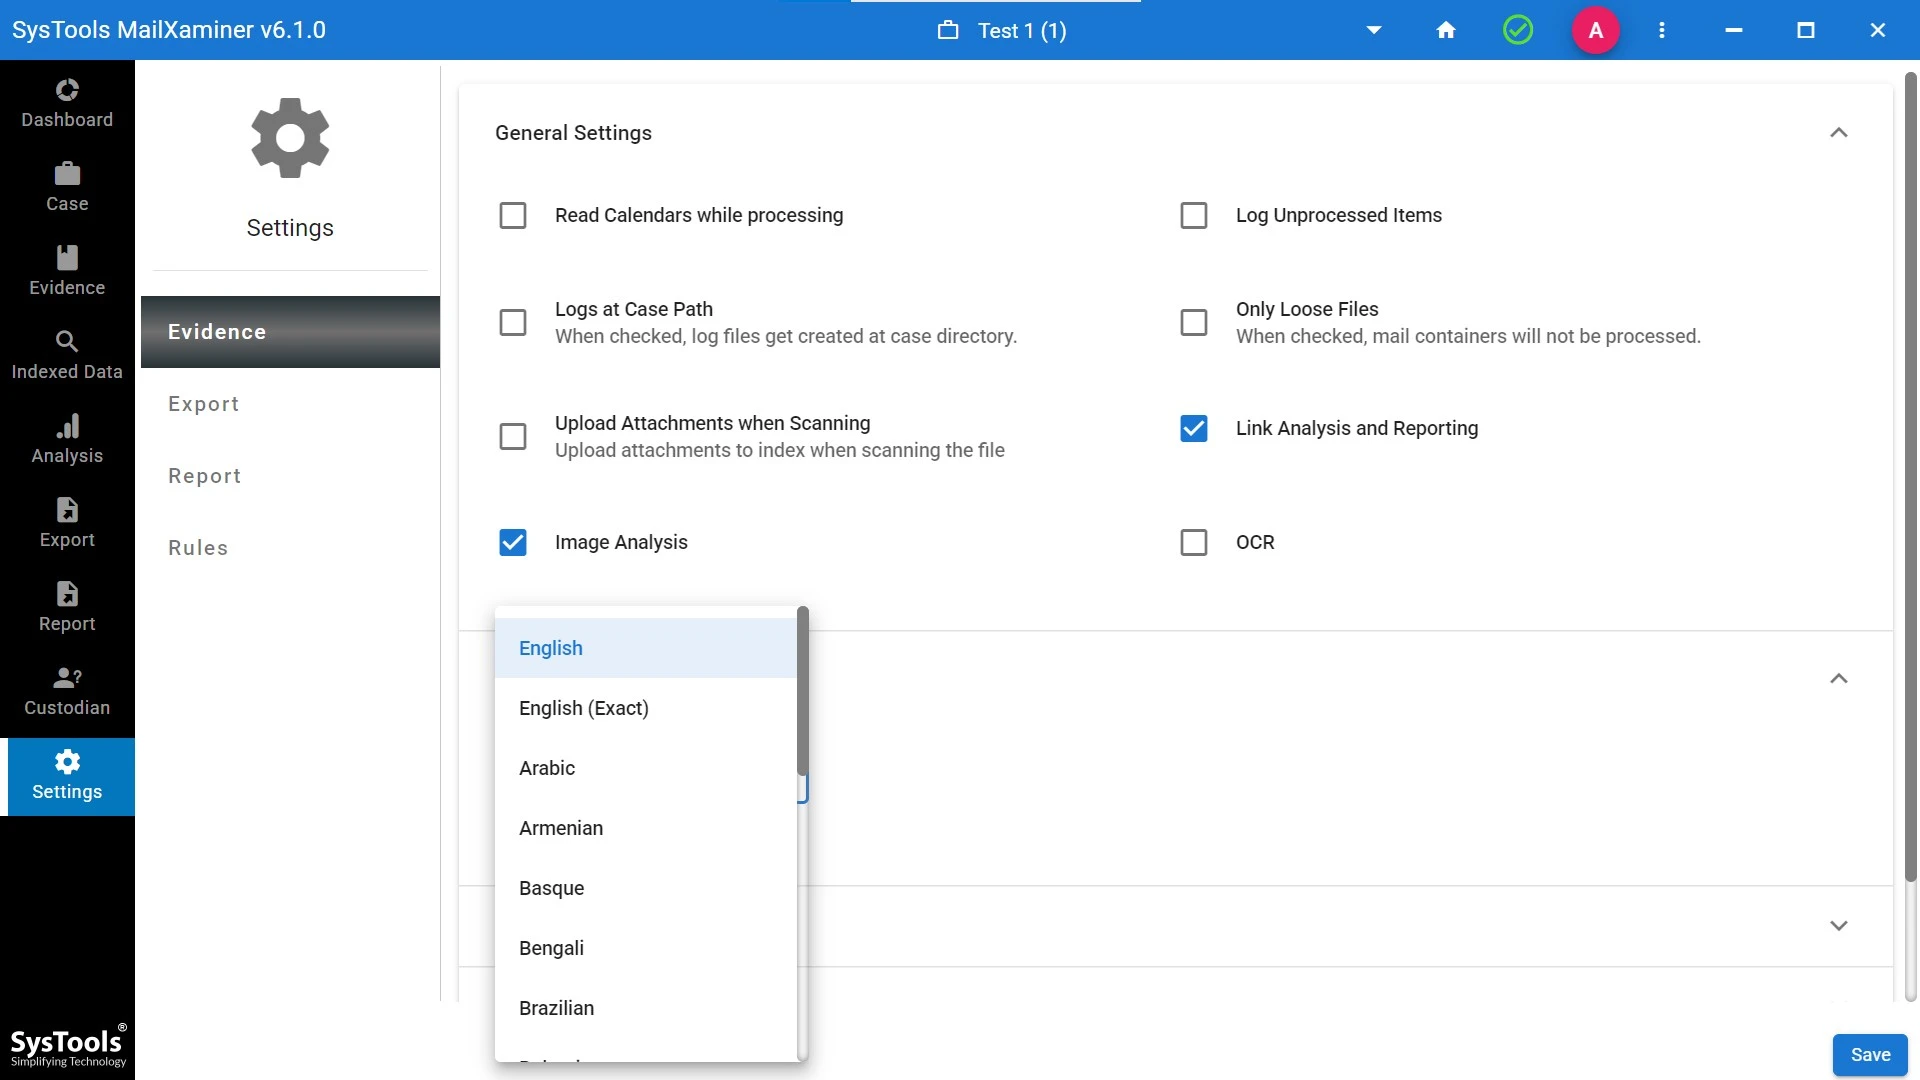1920x1080 pixels.
Task: Open the three-dot more options menu
Action: [1662, 30]
